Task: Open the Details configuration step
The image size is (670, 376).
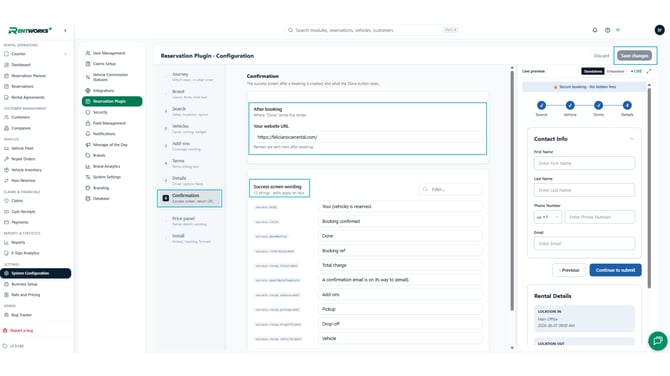Action: coord(190,181)
